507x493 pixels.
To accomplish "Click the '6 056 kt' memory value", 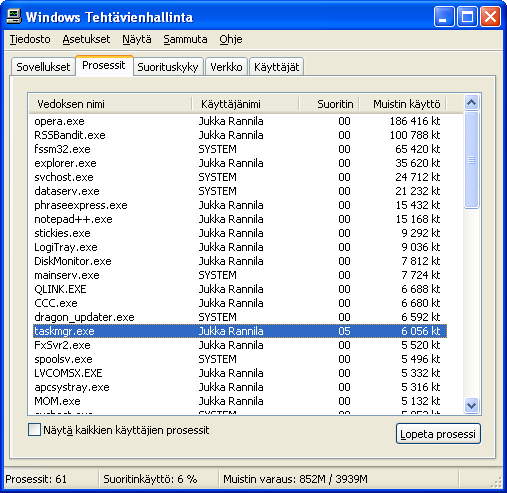I will pos(421,331).
